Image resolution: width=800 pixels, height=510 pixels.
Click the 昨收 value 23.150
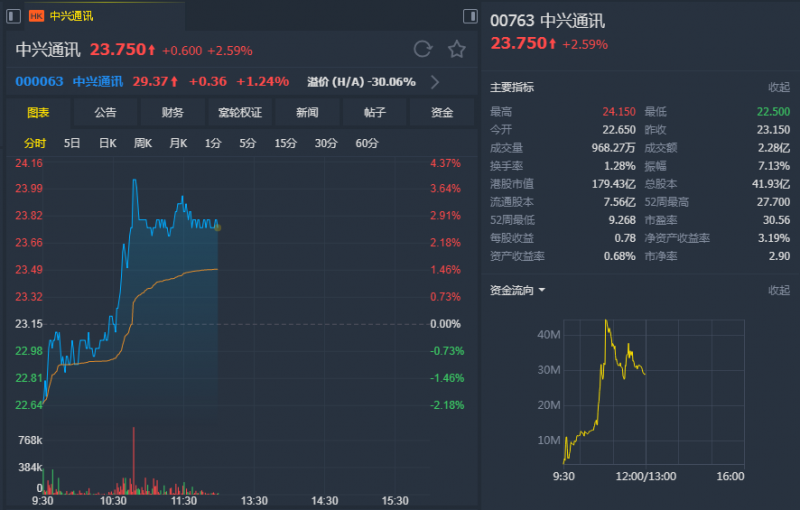773,130
